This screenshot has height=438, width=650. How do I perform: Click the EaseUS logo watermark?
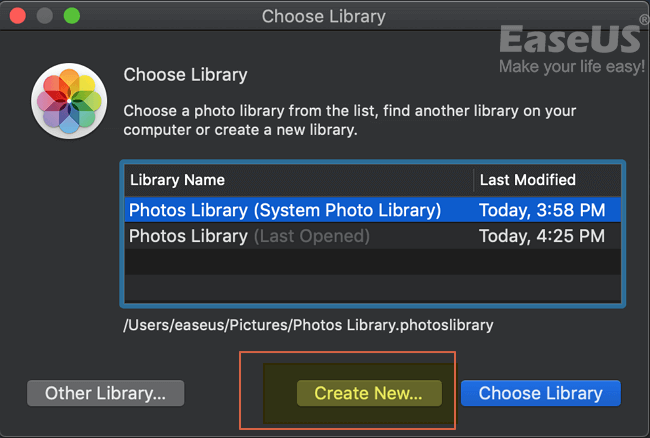[x=570, y=39]
